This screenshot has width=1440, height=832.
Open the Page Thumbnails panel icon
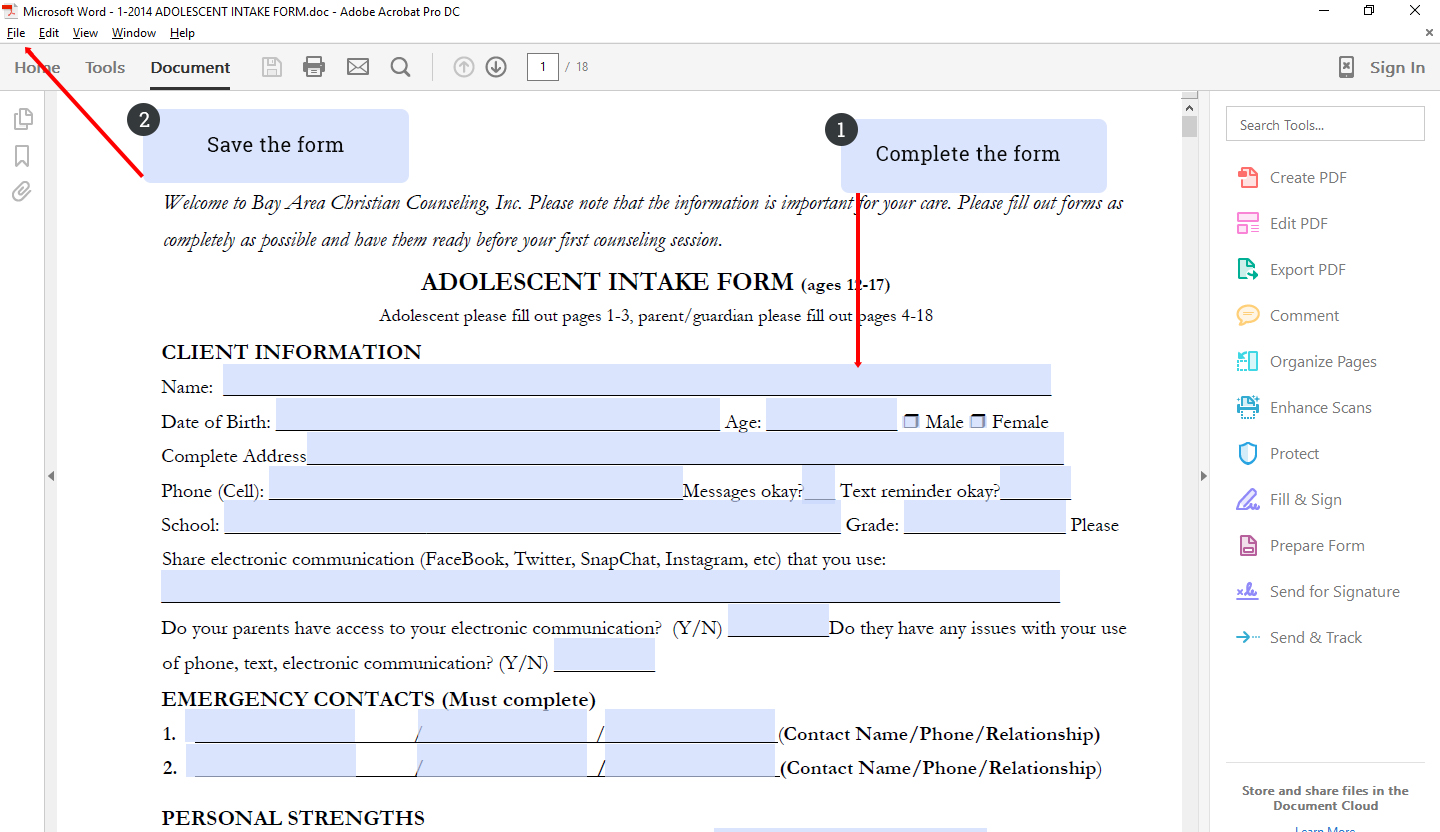coord(22,118)
